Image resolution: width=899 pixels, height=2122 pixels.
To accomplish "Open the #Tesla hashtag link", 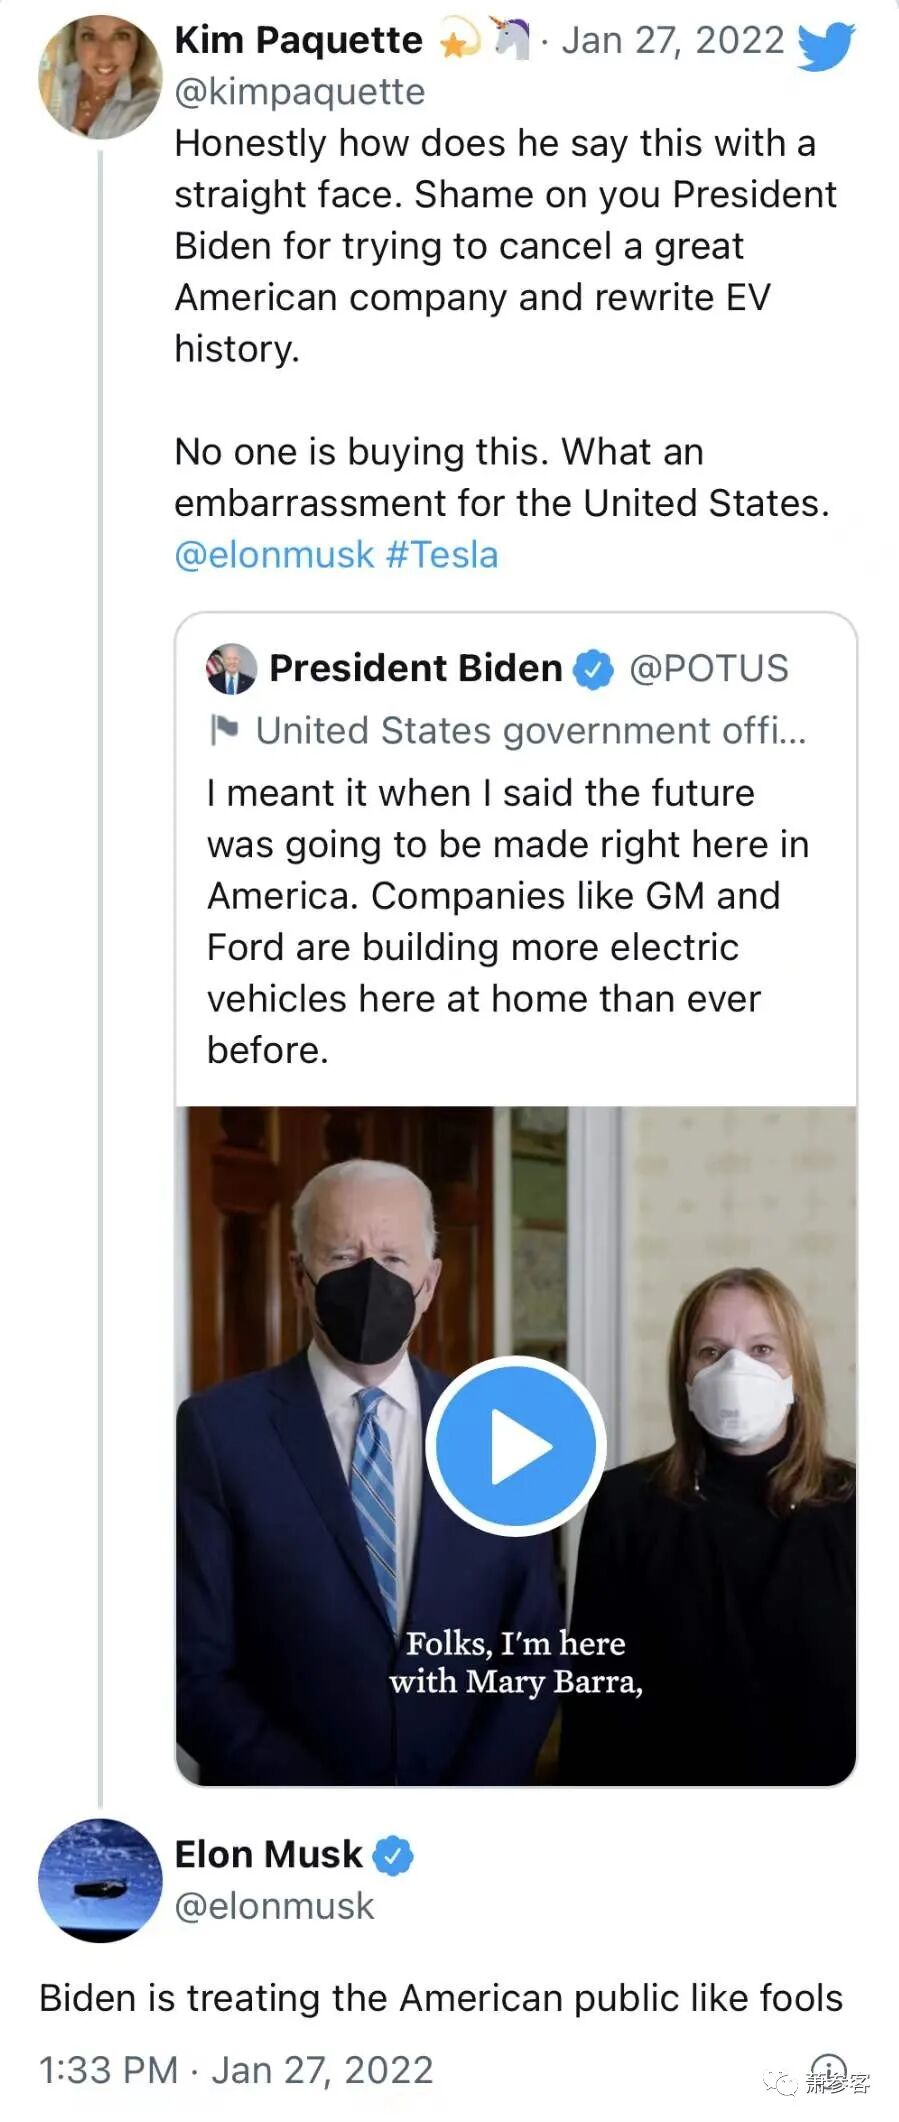I will (x=442, y=555).
